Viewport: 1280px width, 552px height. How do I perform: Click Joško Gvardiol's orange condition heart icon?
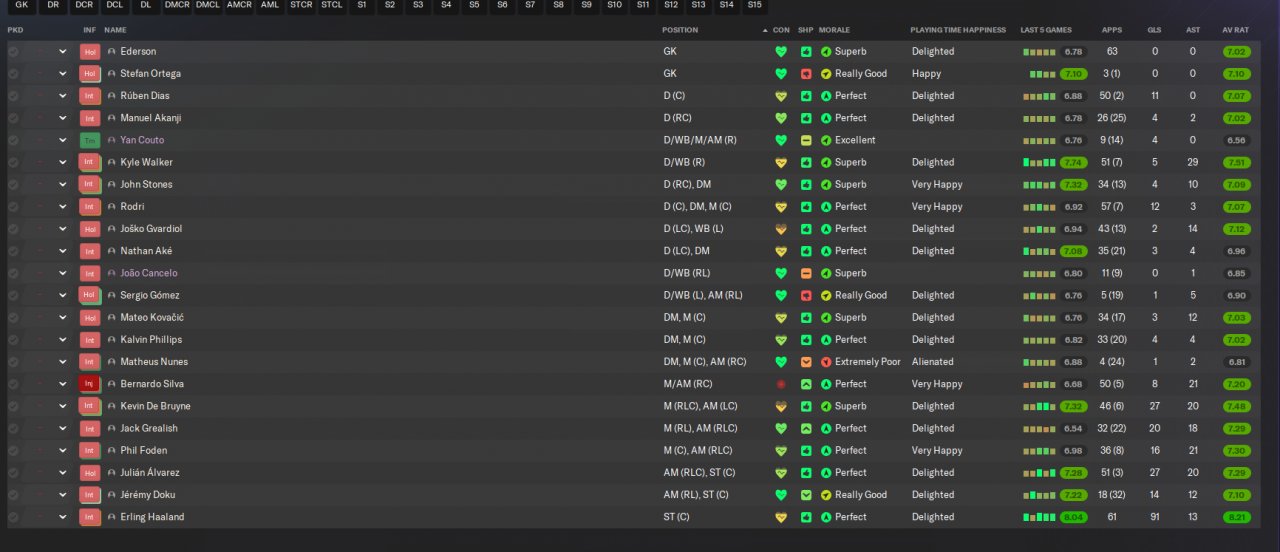click(781, 229)
